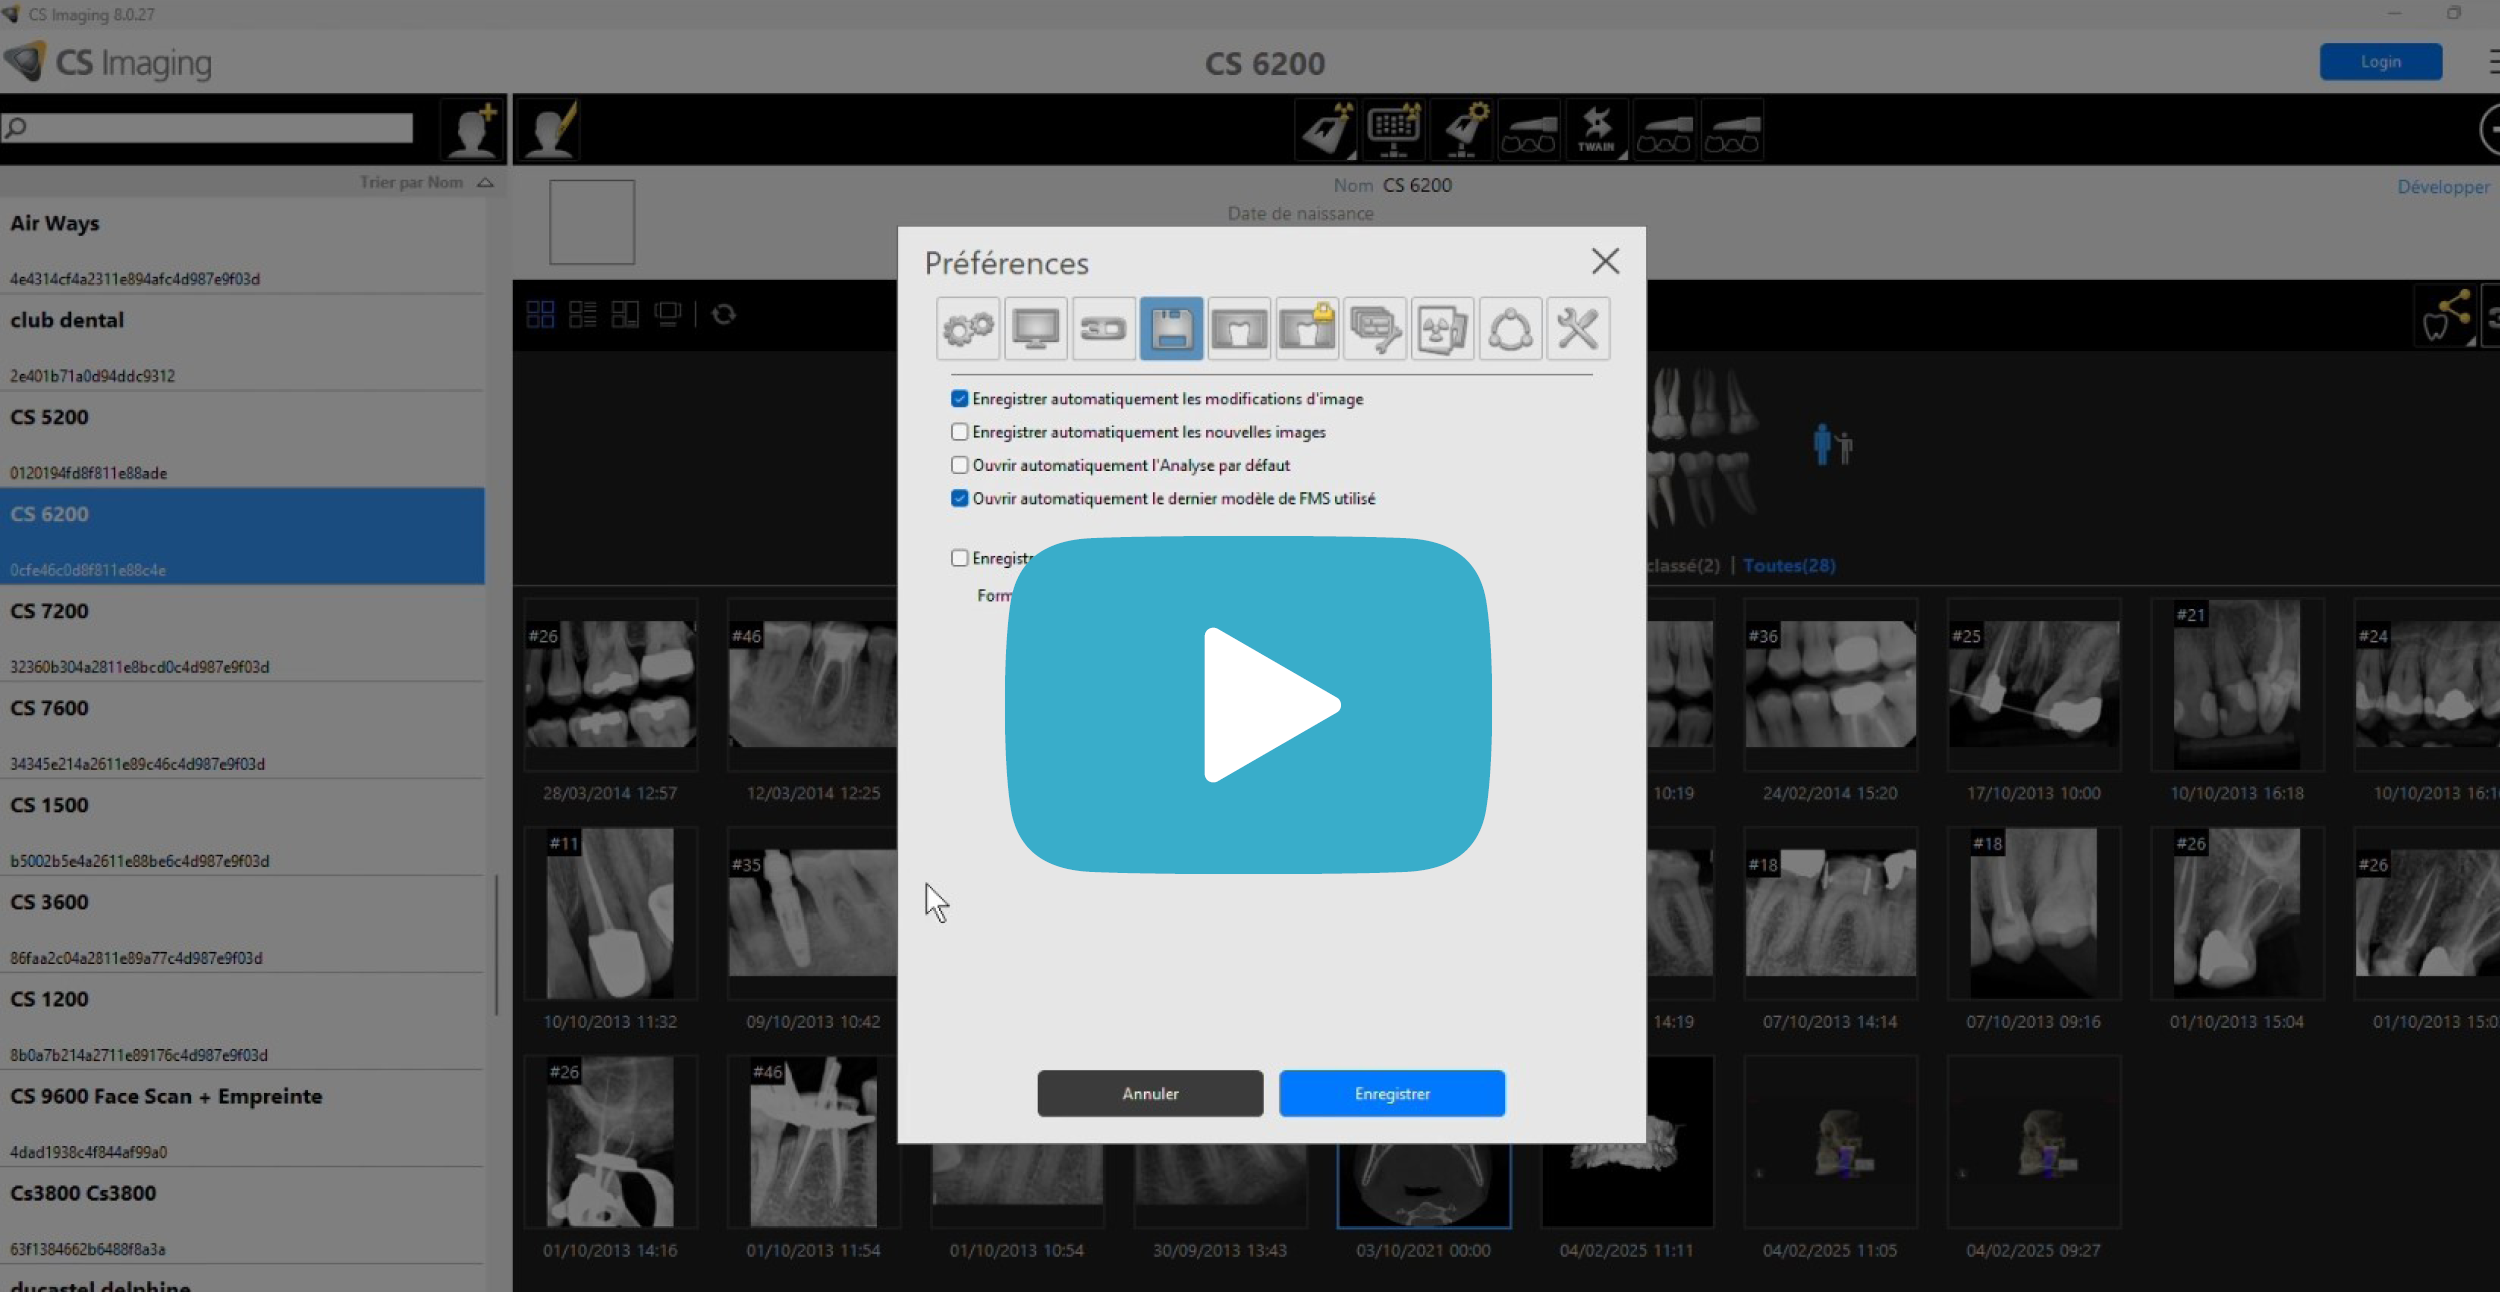This screenshot has width=2500, height=1292.
Task: Select patient CS 7600
Action: click(242, 731)
